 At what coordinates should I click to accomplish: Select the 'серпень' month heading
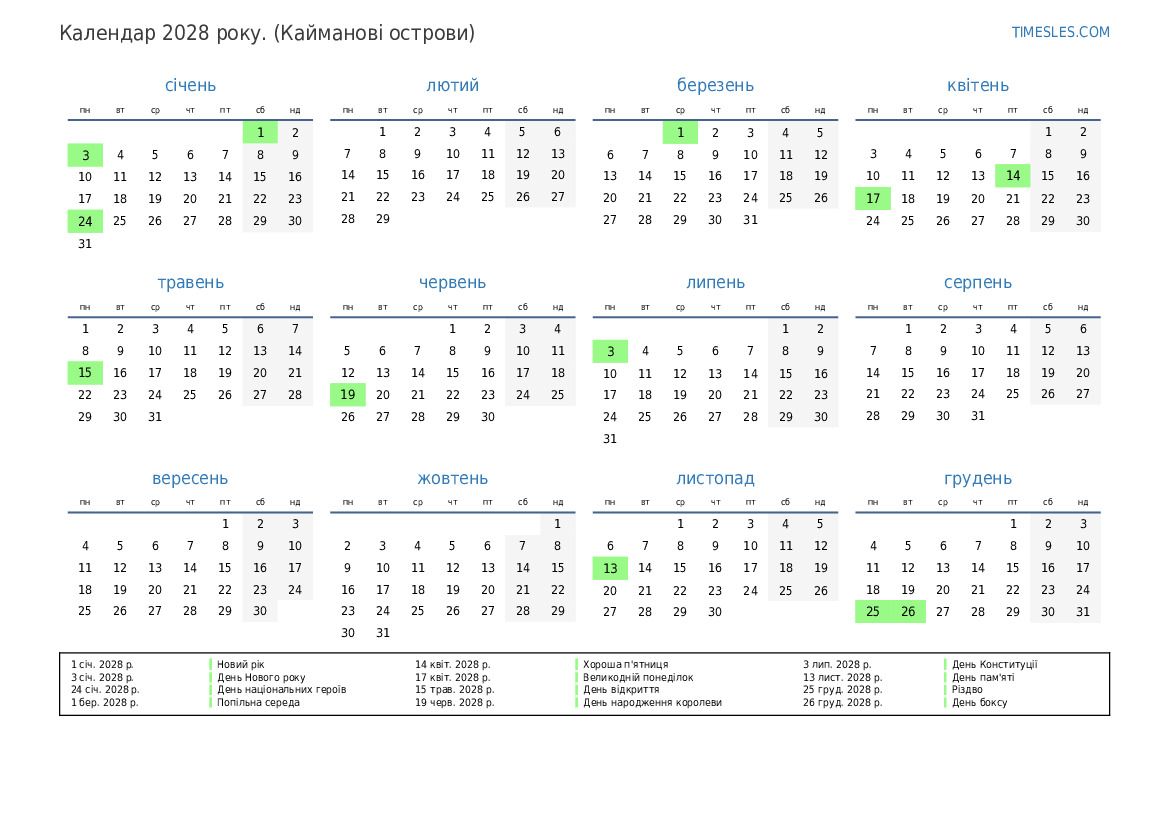977,283
